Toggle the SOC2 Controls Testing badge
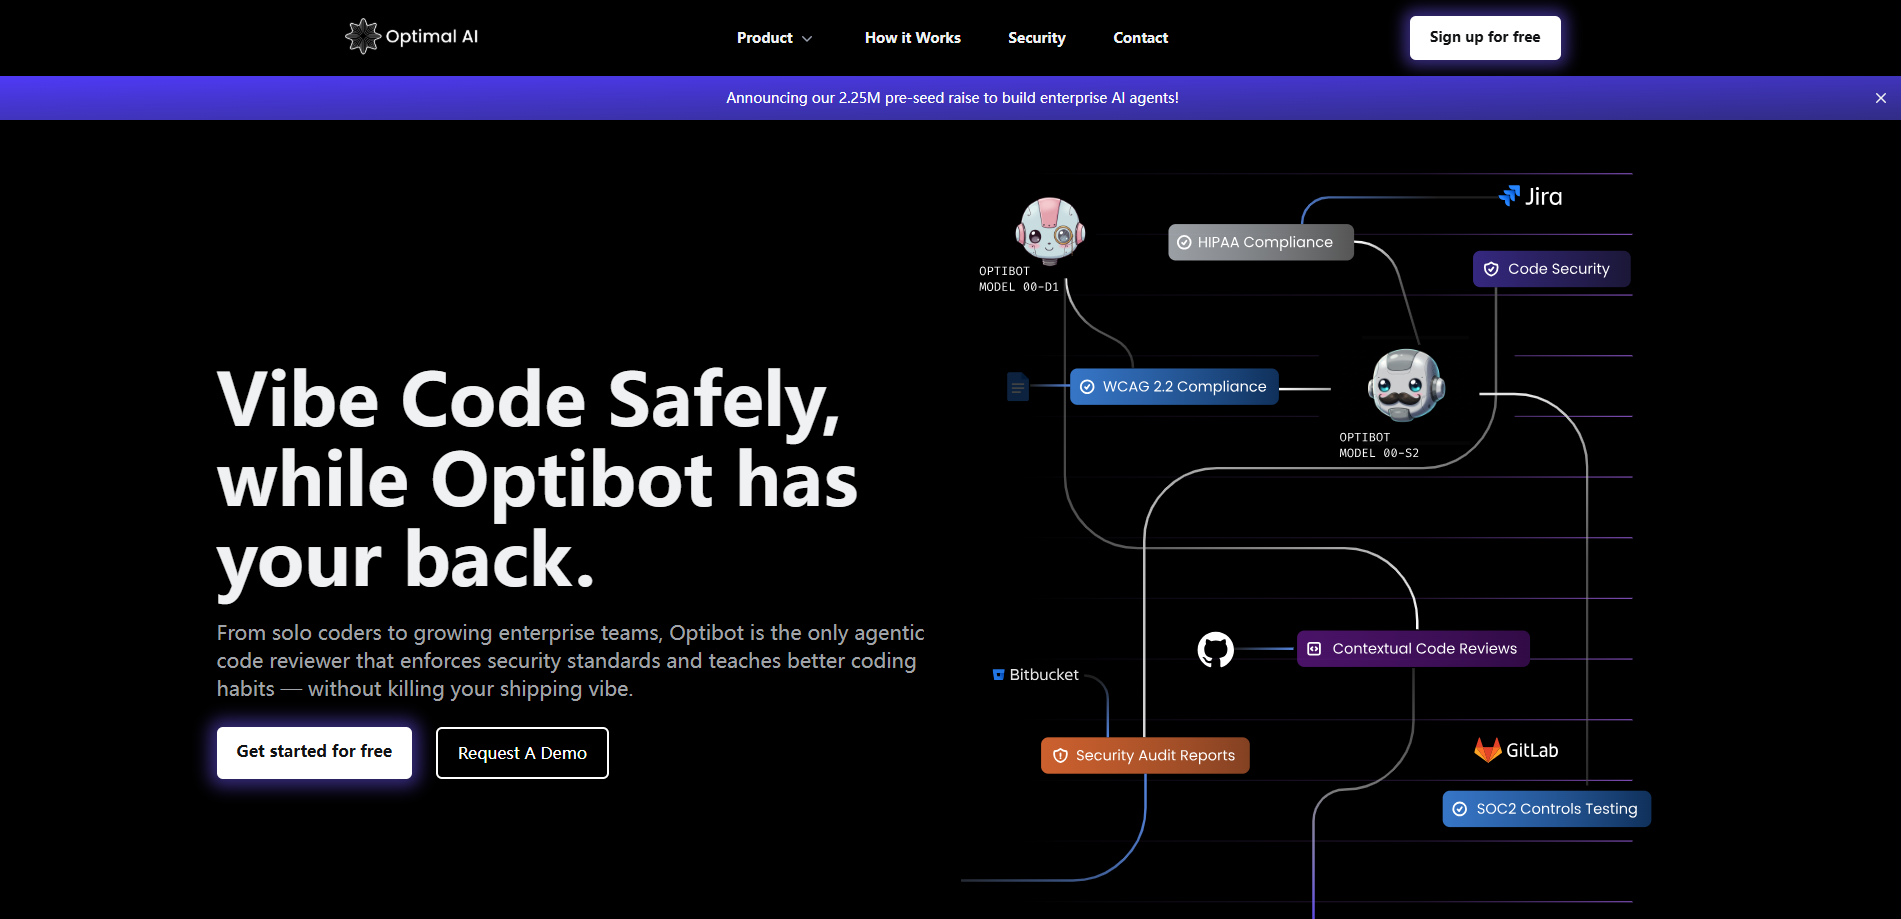The height and width of the screenshot is (919, 1901). (x=1546, y=808)
